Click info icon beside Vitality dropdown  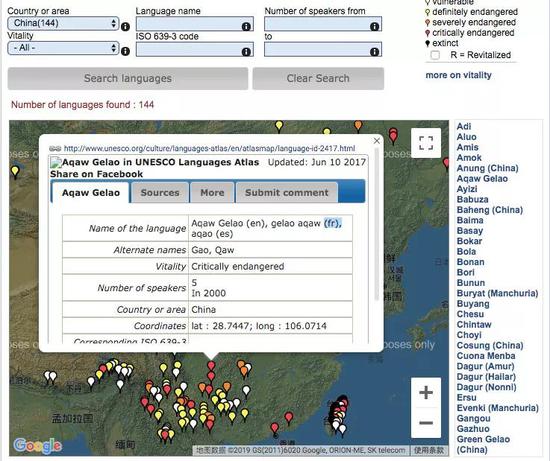click(125, 52)
